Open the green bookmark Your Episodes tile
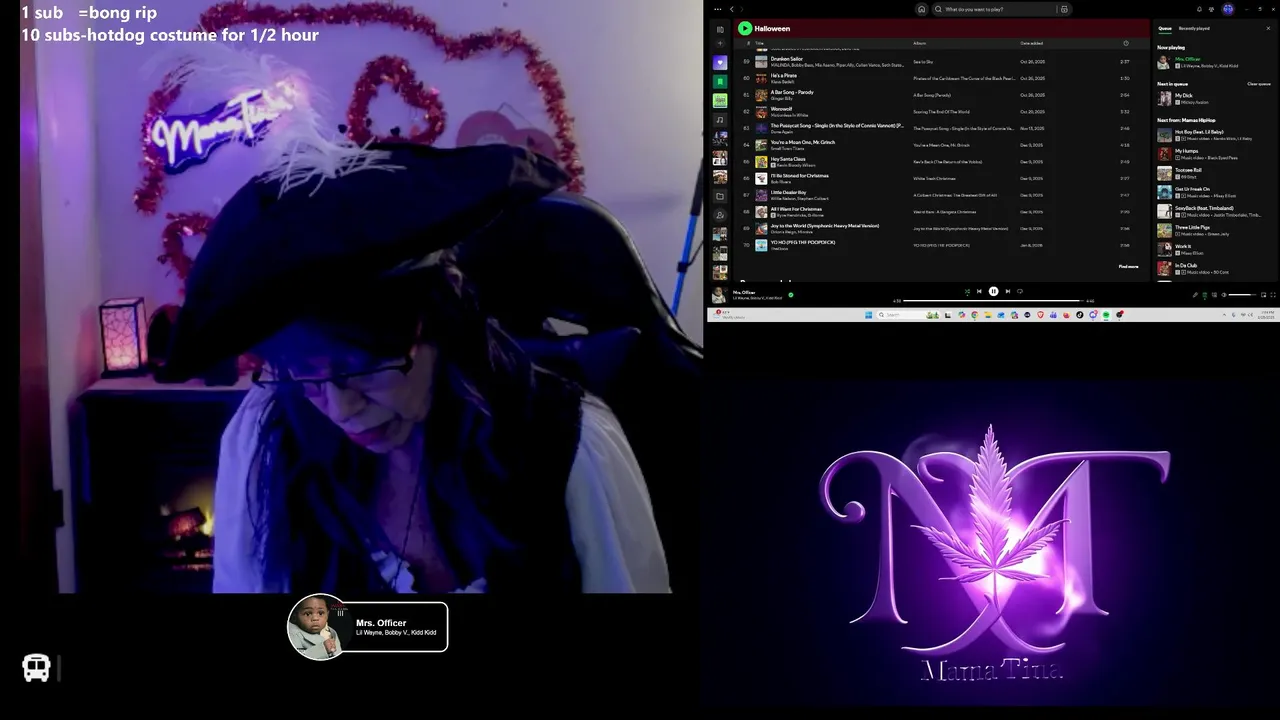 [x=720, y=82]
